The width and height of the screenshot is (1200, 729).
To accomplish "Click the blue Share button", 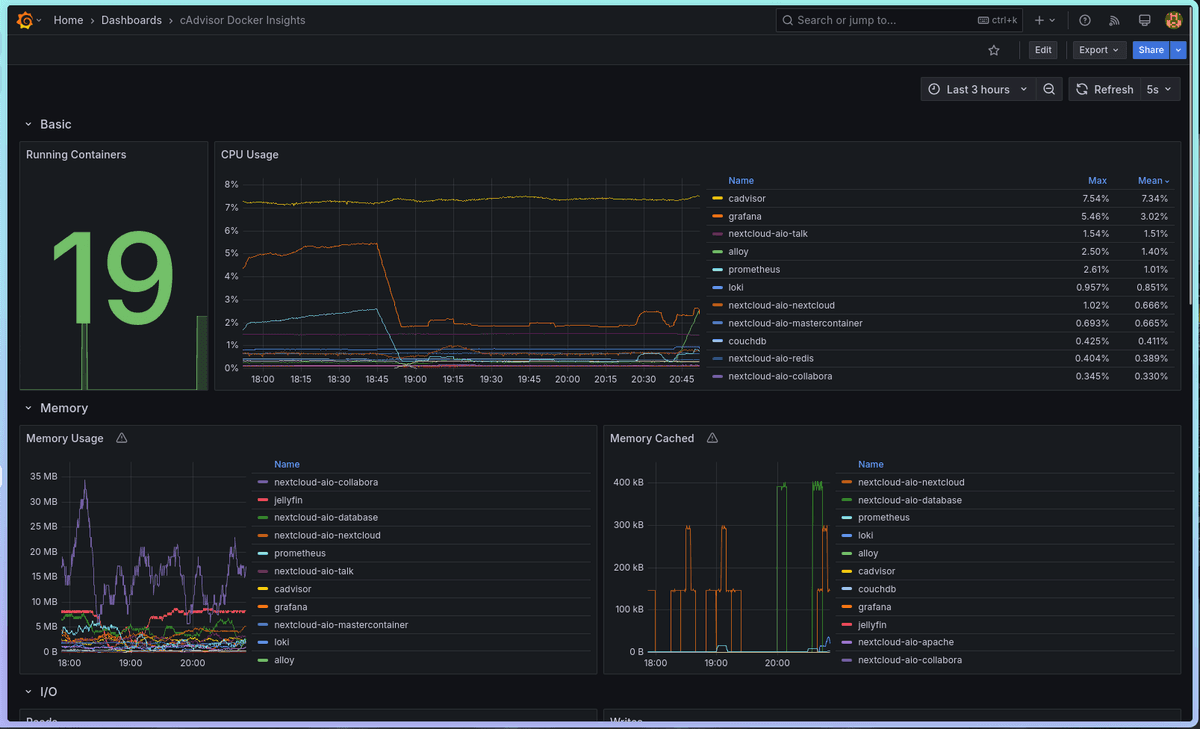I will 1151,50.
